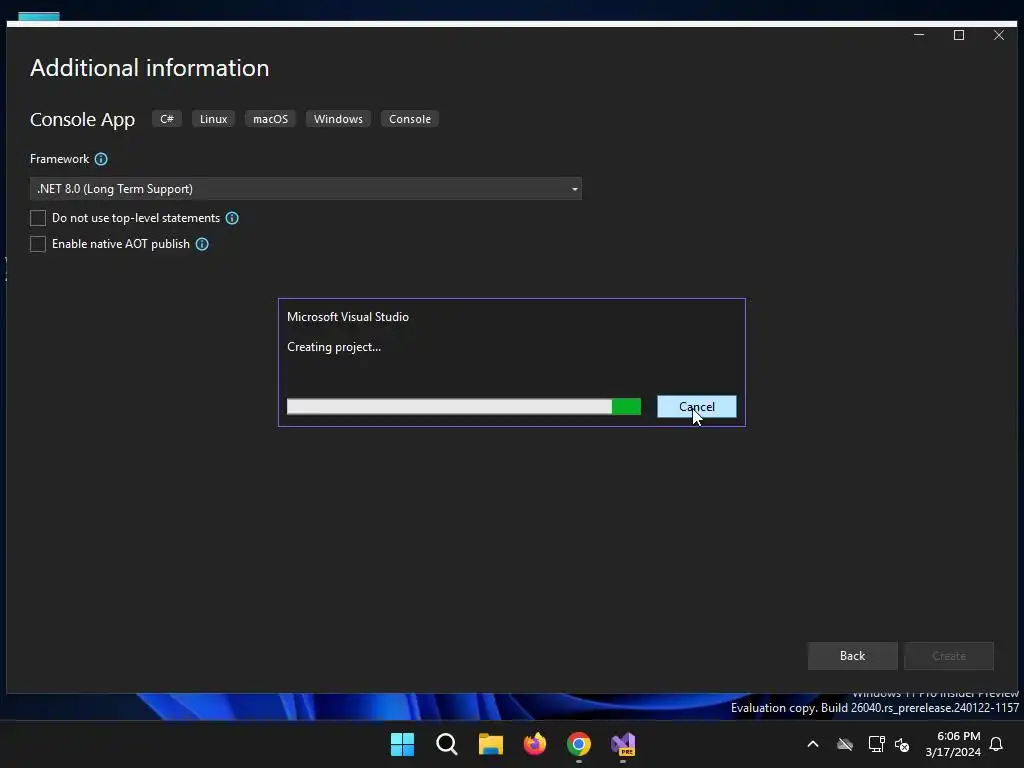Open the Framework info icon
This screenshot has width=1024, height=768.
point(101,159)
